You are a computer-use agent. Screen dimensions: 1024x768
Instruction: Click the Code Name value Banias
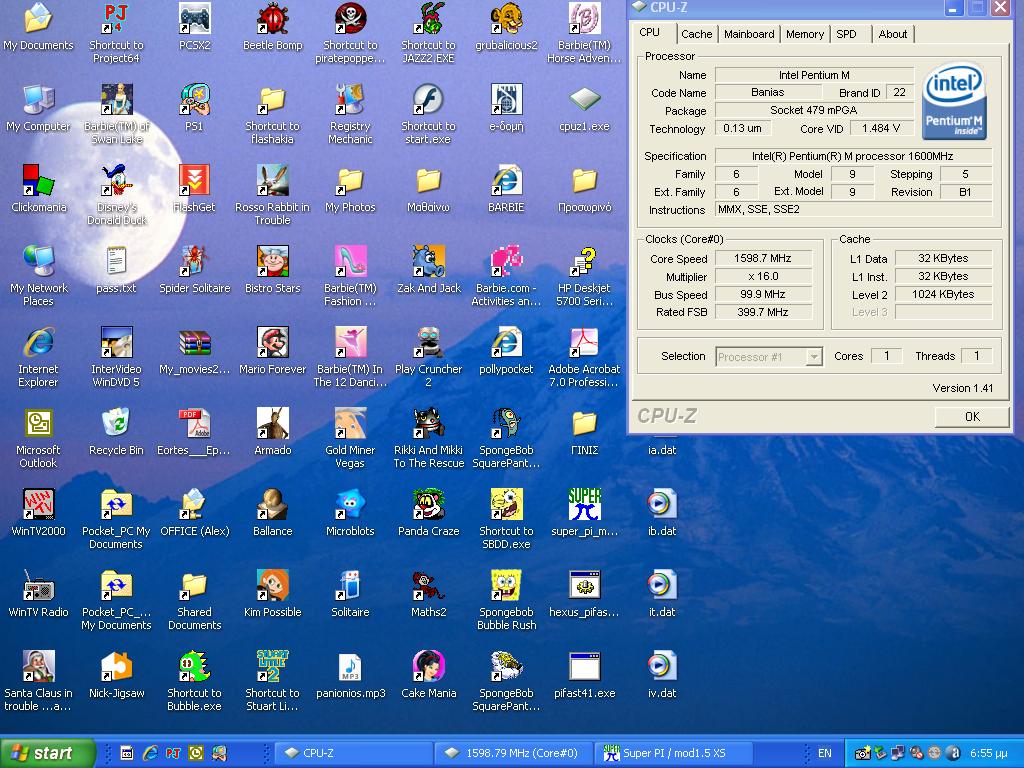coord(768,92)
